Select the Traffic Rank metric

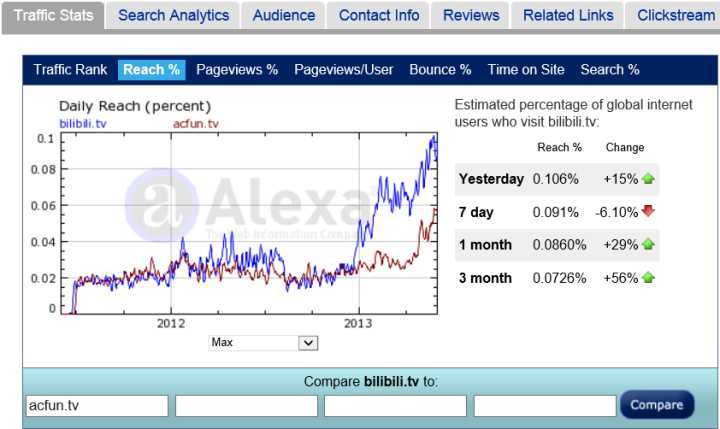[x=70, y=70]
